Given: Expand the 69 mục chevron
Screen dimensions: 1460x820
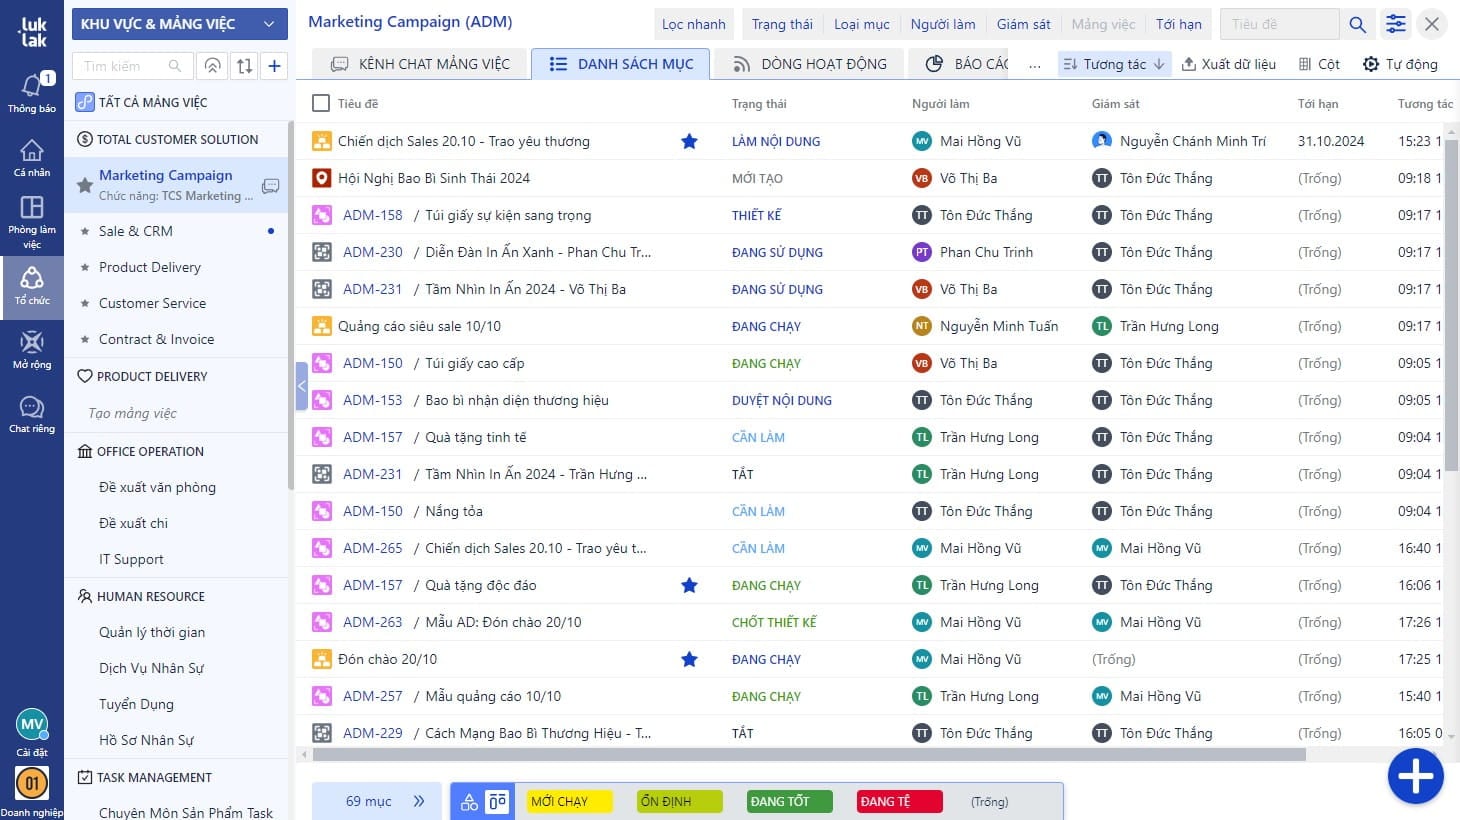Looking at the screenshot, I should pos(419,801).
